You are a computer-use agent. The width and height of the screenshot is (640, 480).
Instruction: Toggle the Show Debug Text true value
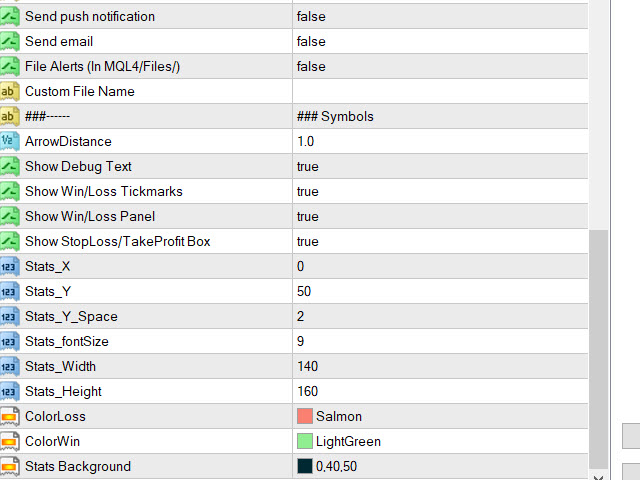click(440, 167)
